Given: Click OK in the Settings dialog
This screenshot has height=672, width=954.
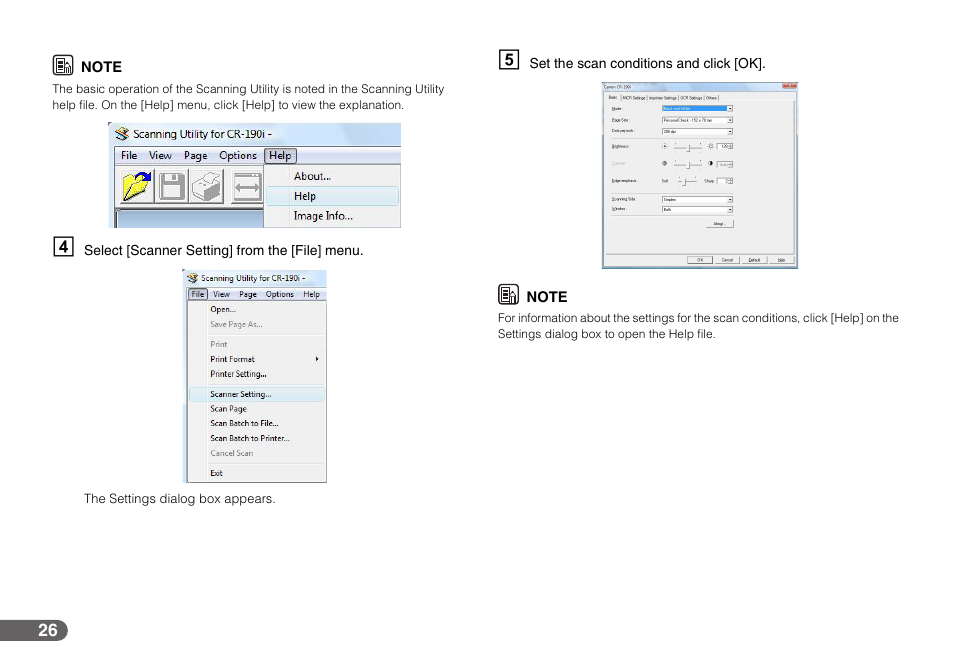Looking at the screenshot, I should pyautogui.click(x=700, y=260).
